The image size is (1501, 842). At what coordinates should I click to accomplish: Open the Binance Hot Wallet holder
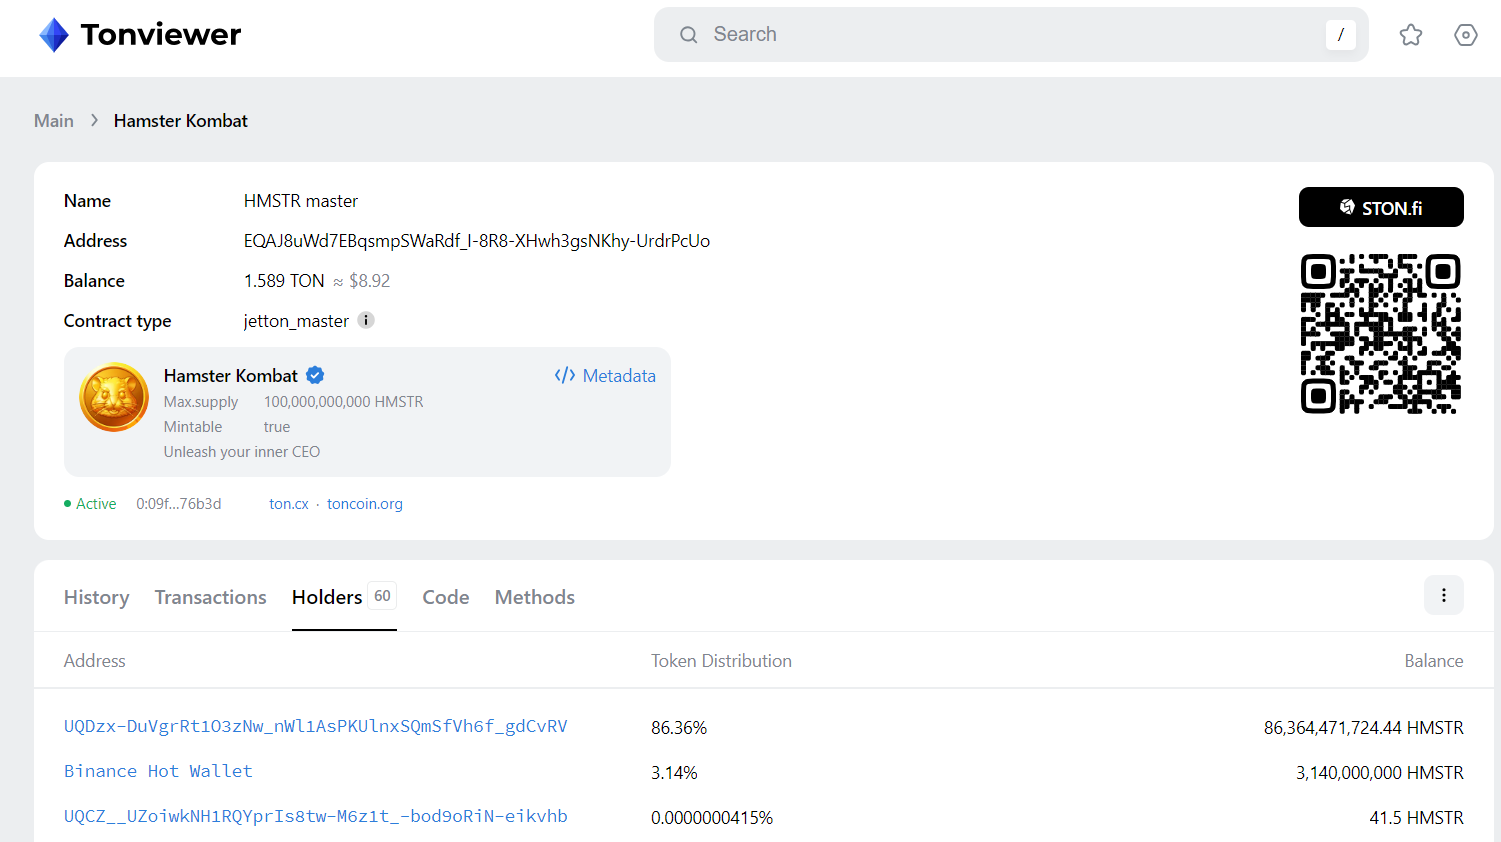pos(158,771)
